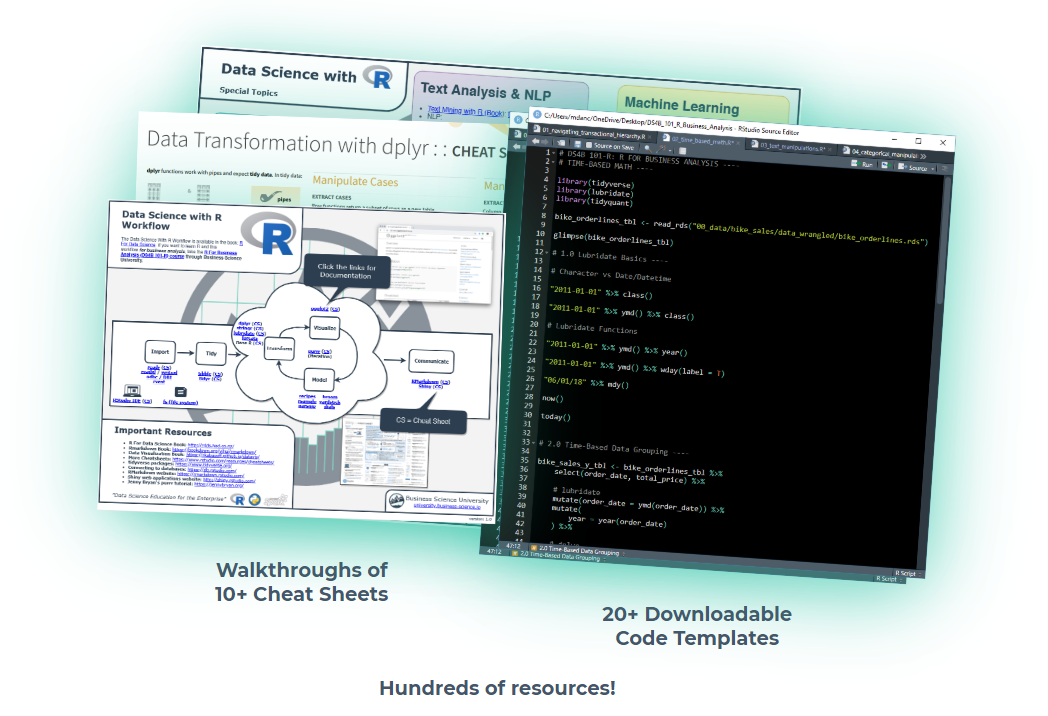Open the R For Data Science Book URL
The width and height of the screenshot is (1048, 716).
(x=211, y=445)
